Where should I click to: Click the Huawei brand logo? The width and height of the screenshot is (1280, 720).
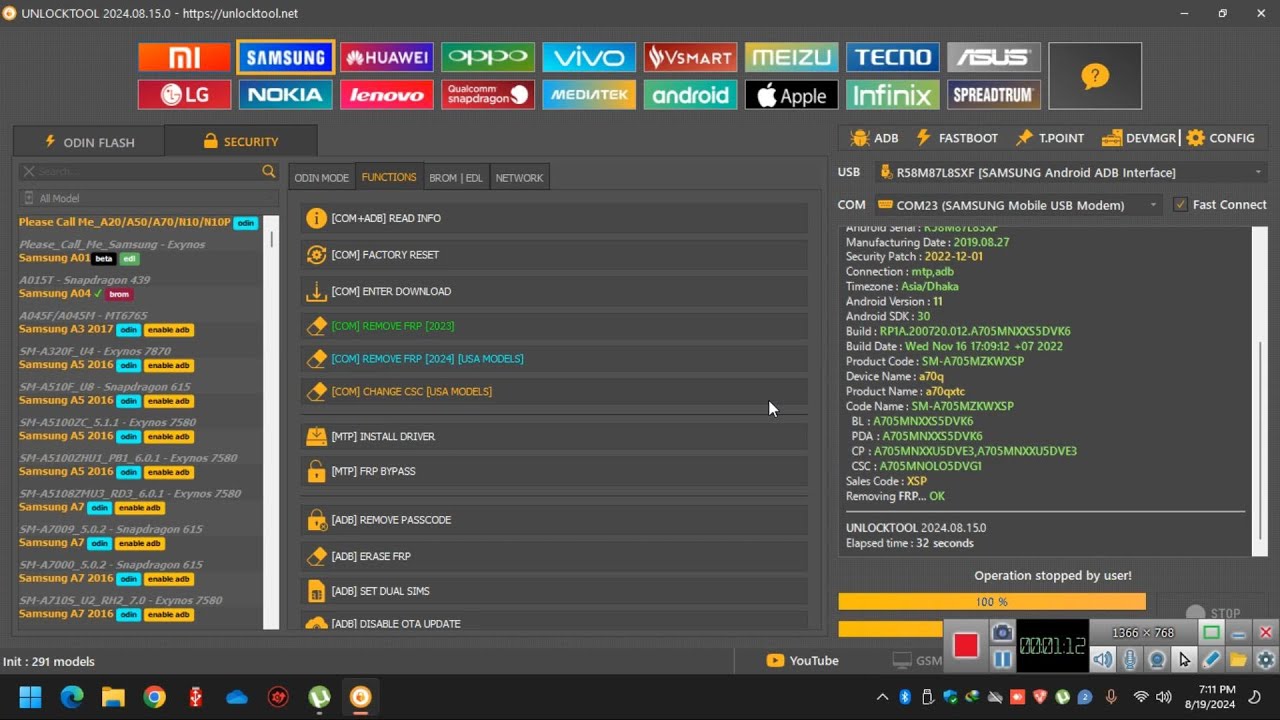386,57
